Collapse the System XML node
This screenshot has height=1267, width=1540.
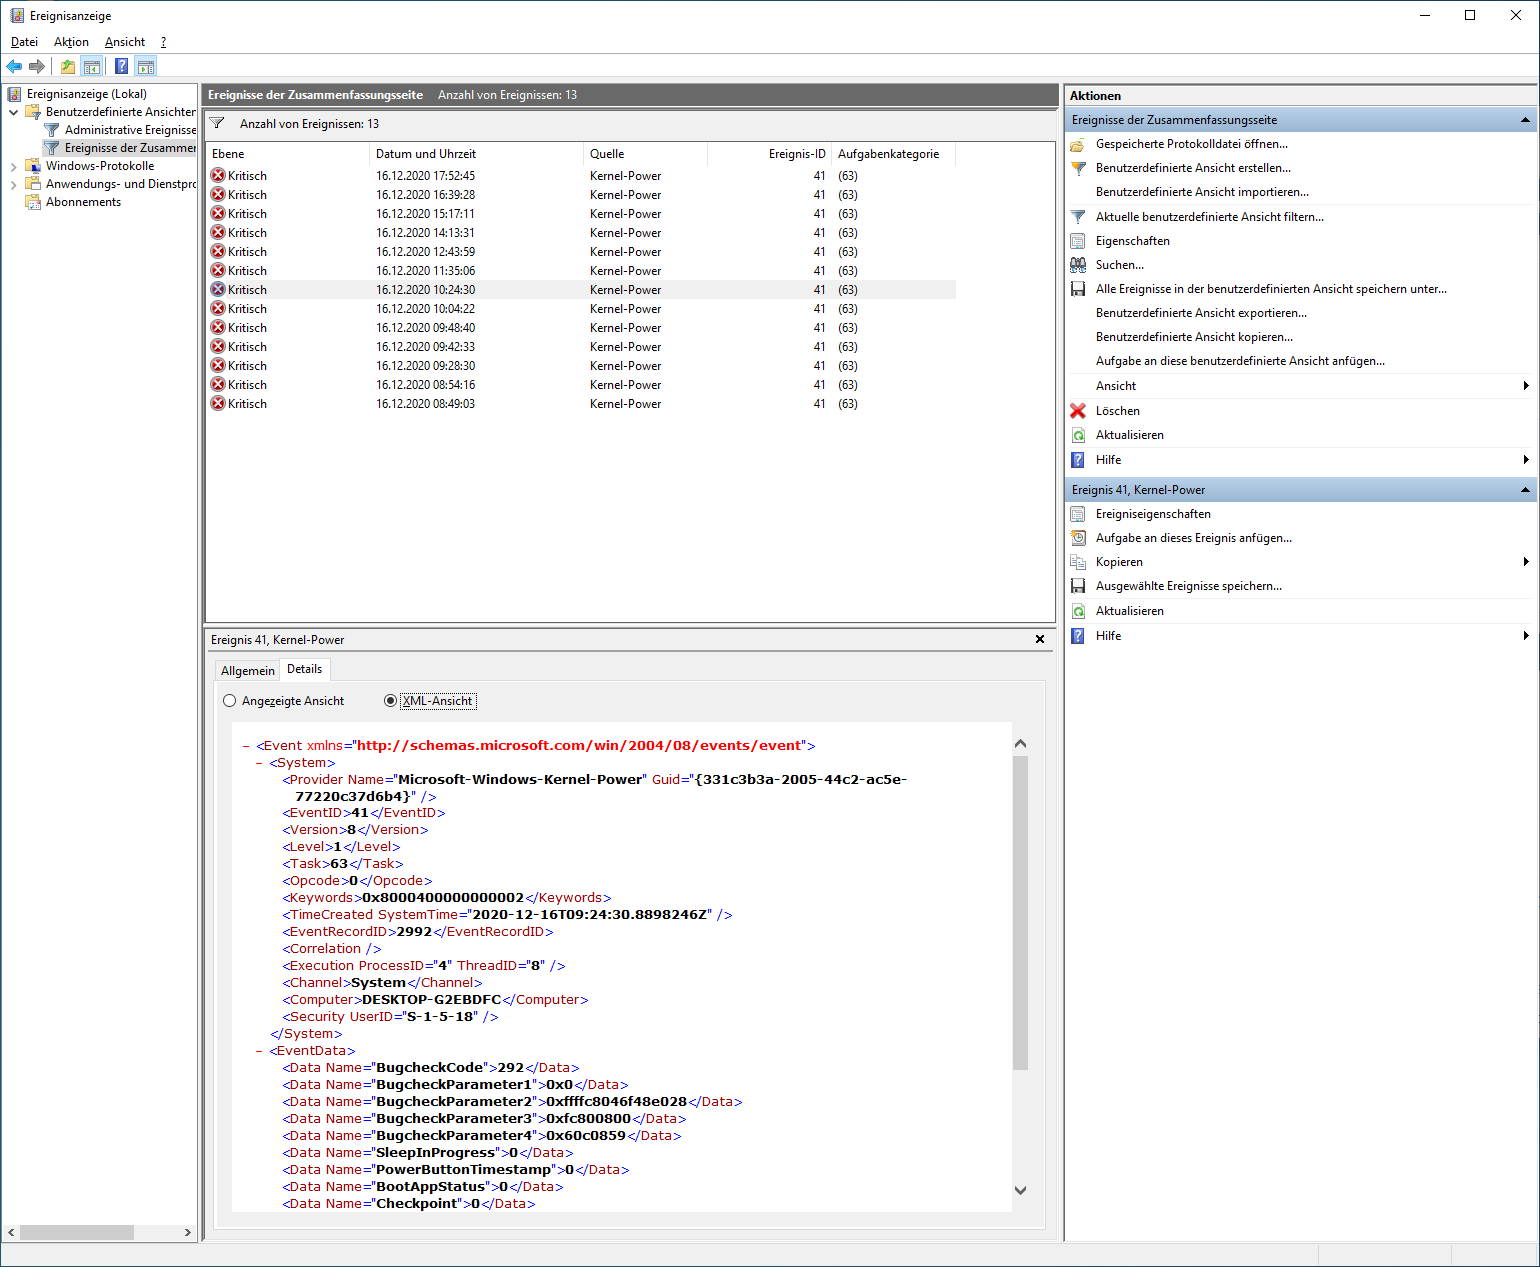tap(259, 763)
